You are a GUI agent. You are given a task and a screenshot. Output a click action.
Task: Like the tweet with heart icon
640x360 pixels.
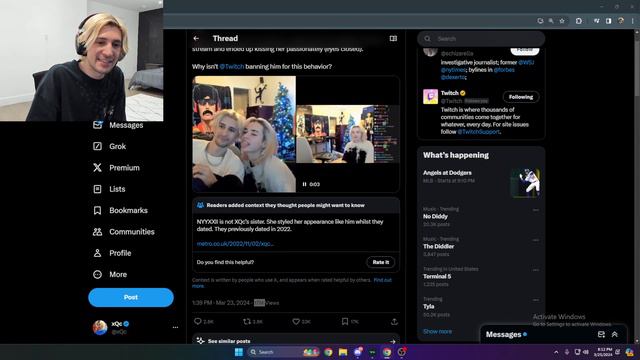(x=296, y=322)
